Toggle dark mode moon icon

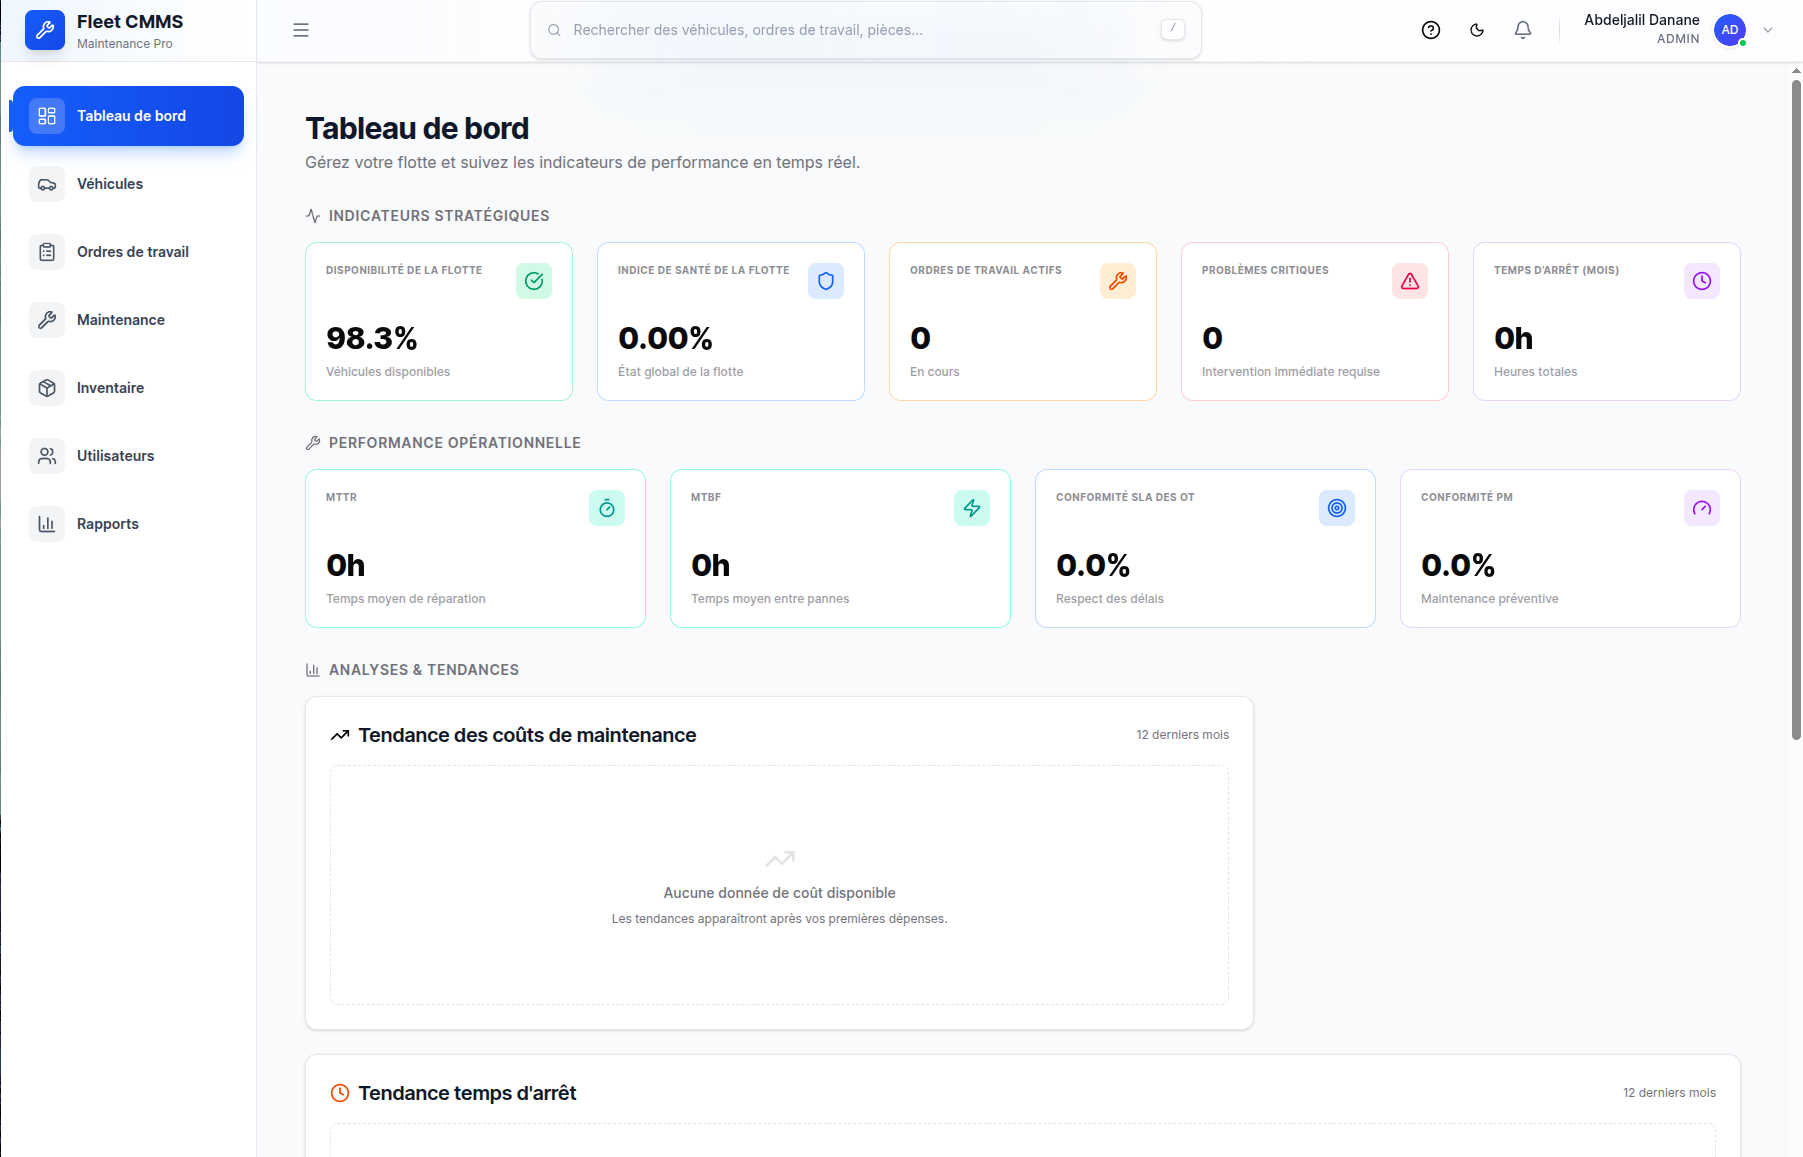click(1477, 30)
